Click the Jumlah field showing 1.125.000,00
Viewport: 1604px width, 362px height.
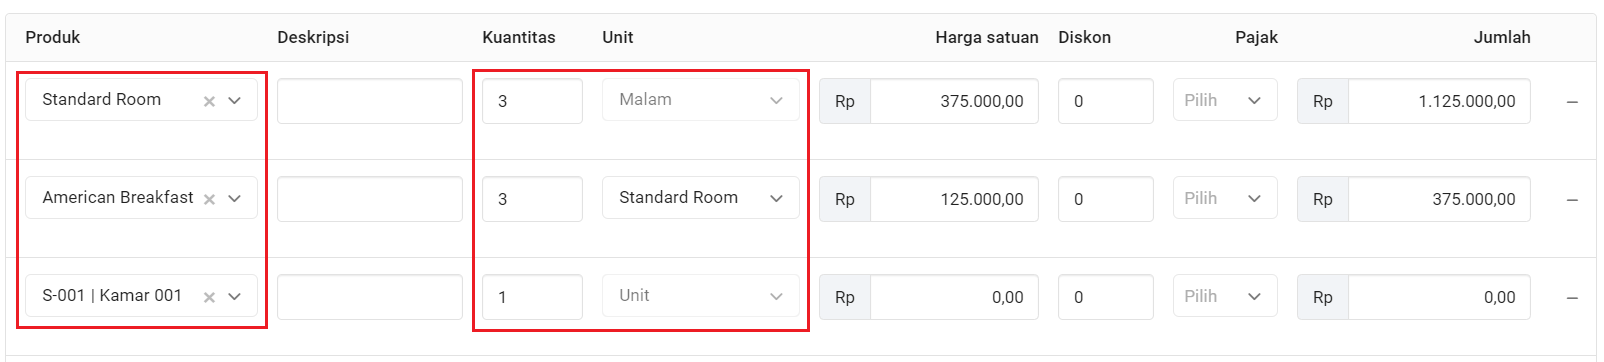click(x=1439, y=101)
